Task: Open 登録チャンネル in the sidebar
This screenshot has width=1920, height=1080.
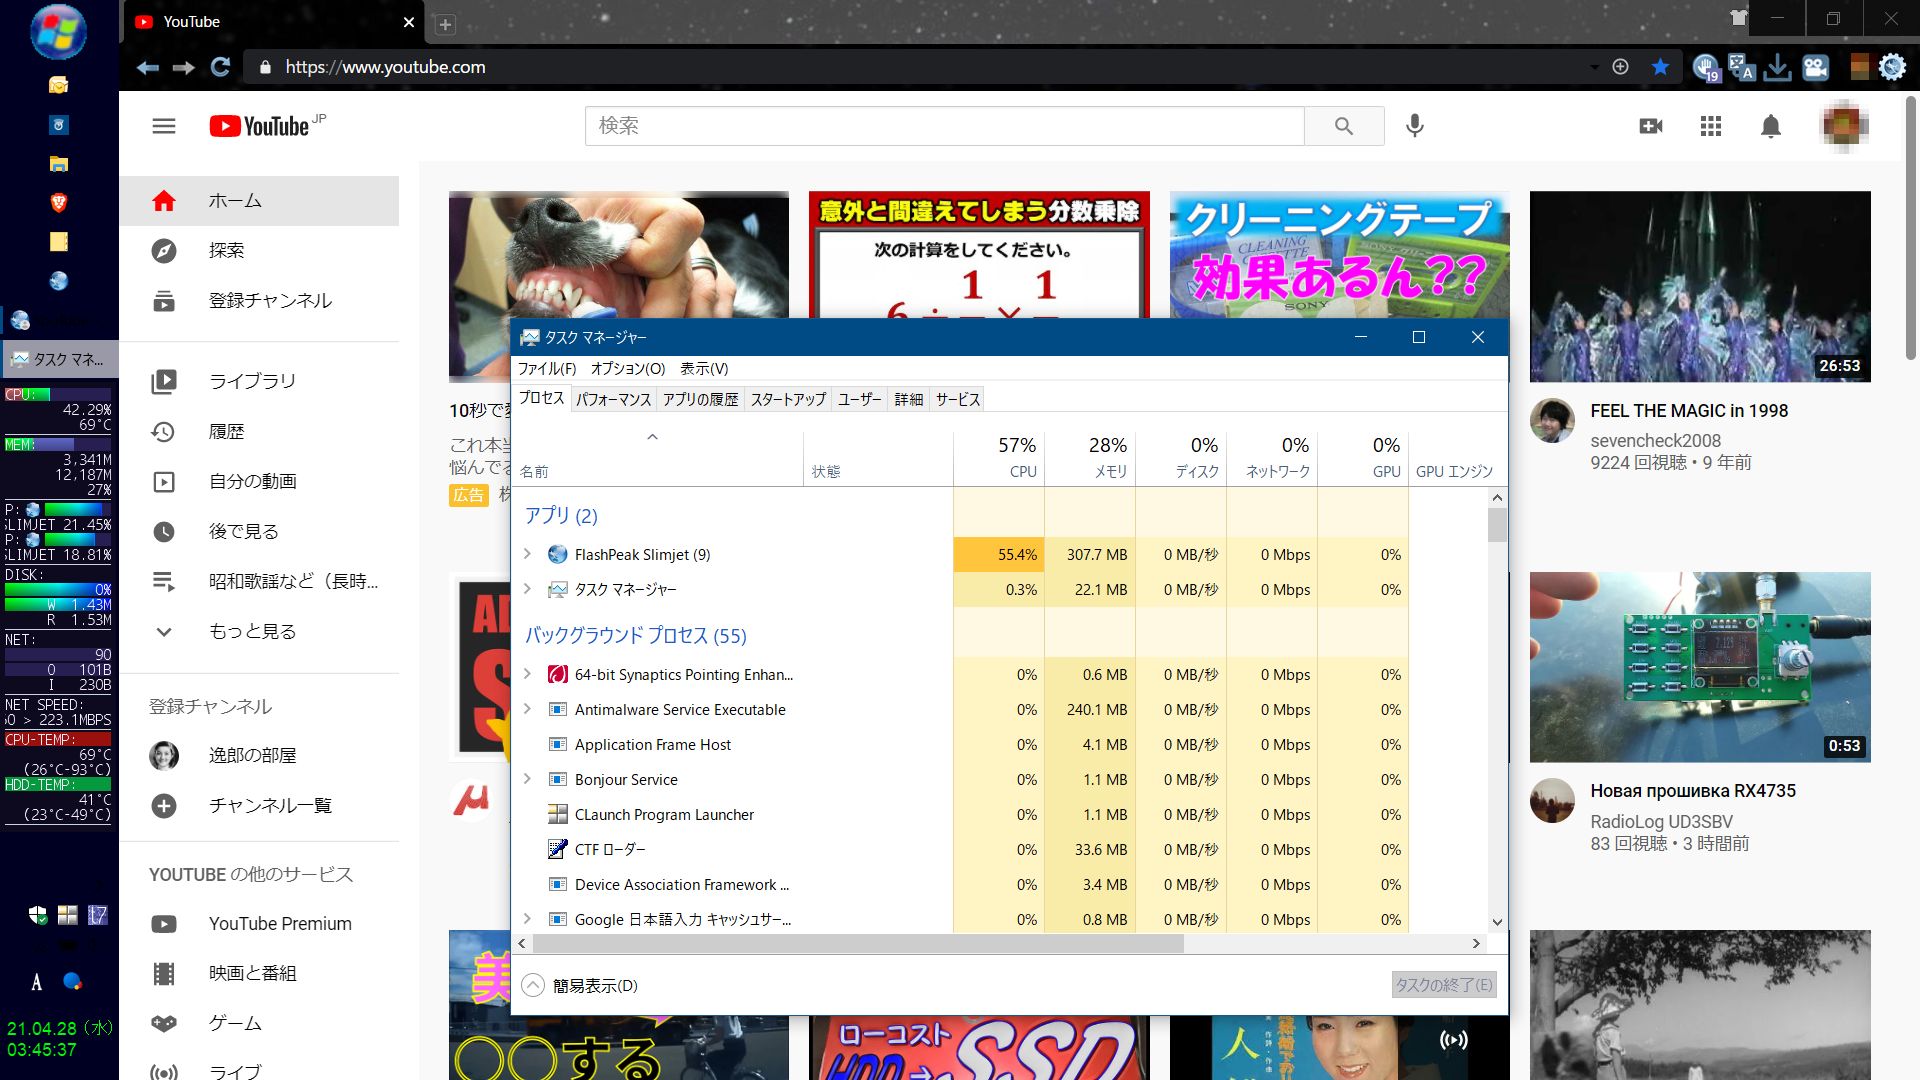Action: coord(259,301)
